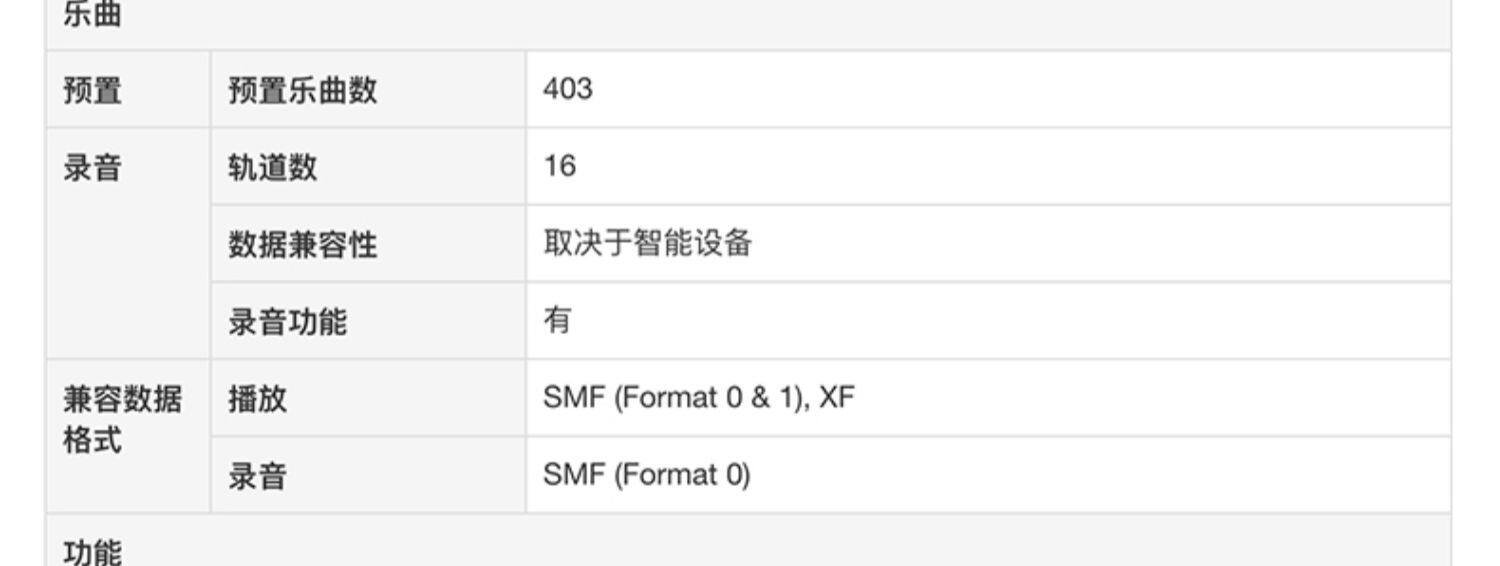The width and height of the screenshot is (1500, 566).
Task: Select the XF text in the 播放 row
Action: [837, 398]
